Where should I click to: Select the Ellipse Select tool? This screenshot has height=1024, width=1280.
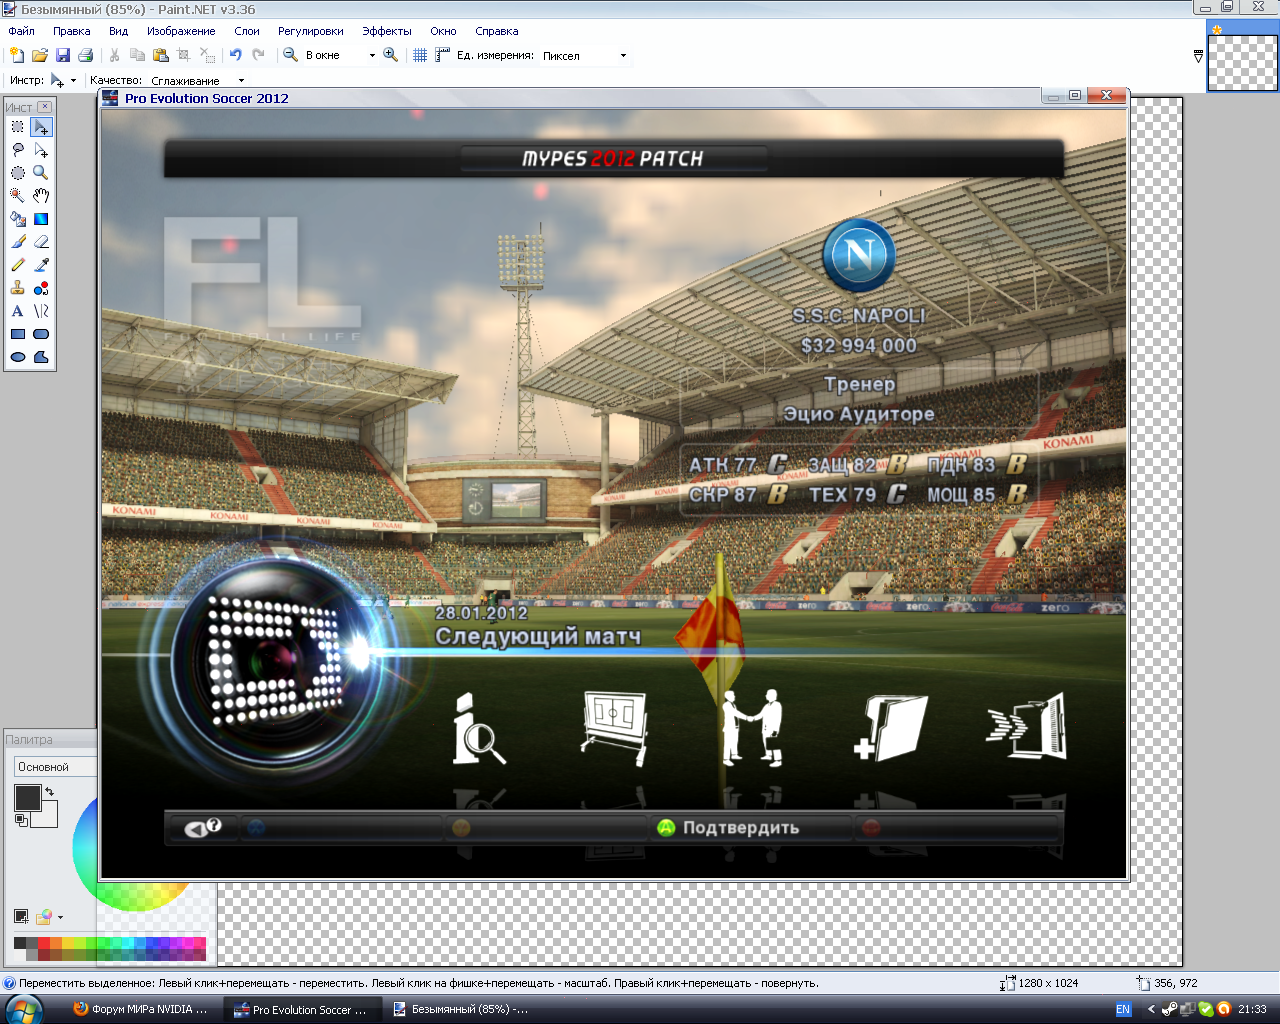pyautogui.click(x=18, y=173)
